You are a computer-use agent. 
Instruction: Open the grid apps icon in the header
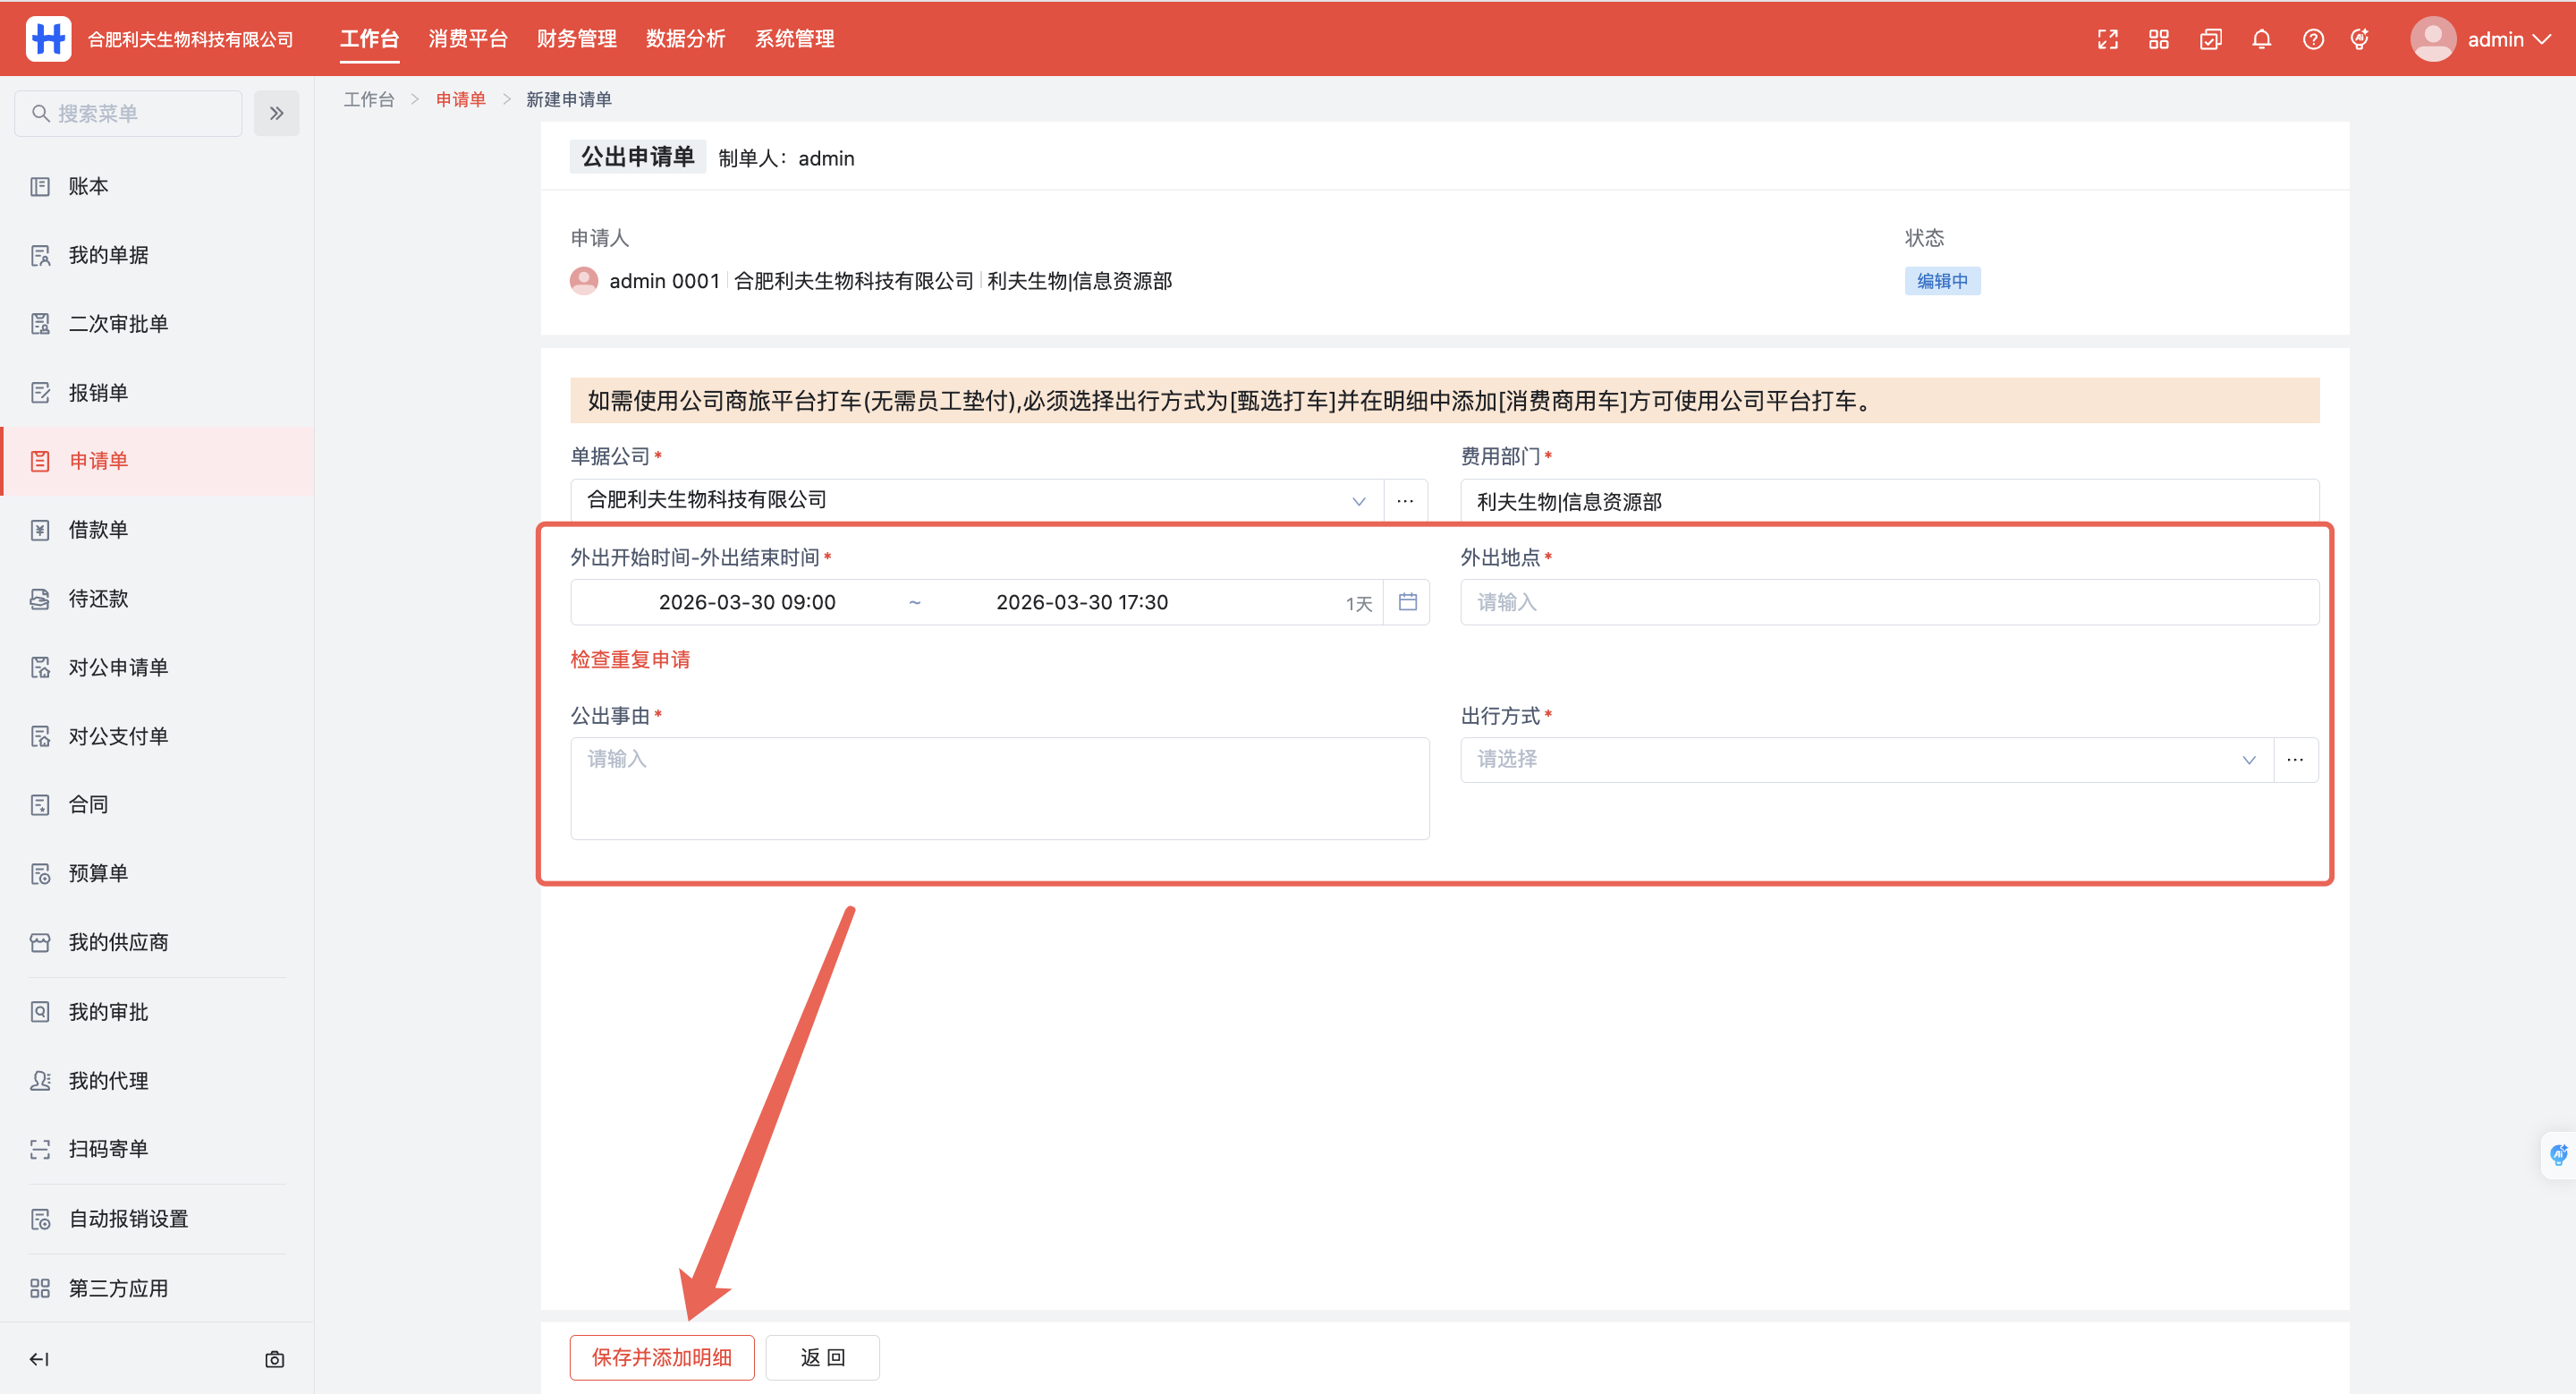2158,39
